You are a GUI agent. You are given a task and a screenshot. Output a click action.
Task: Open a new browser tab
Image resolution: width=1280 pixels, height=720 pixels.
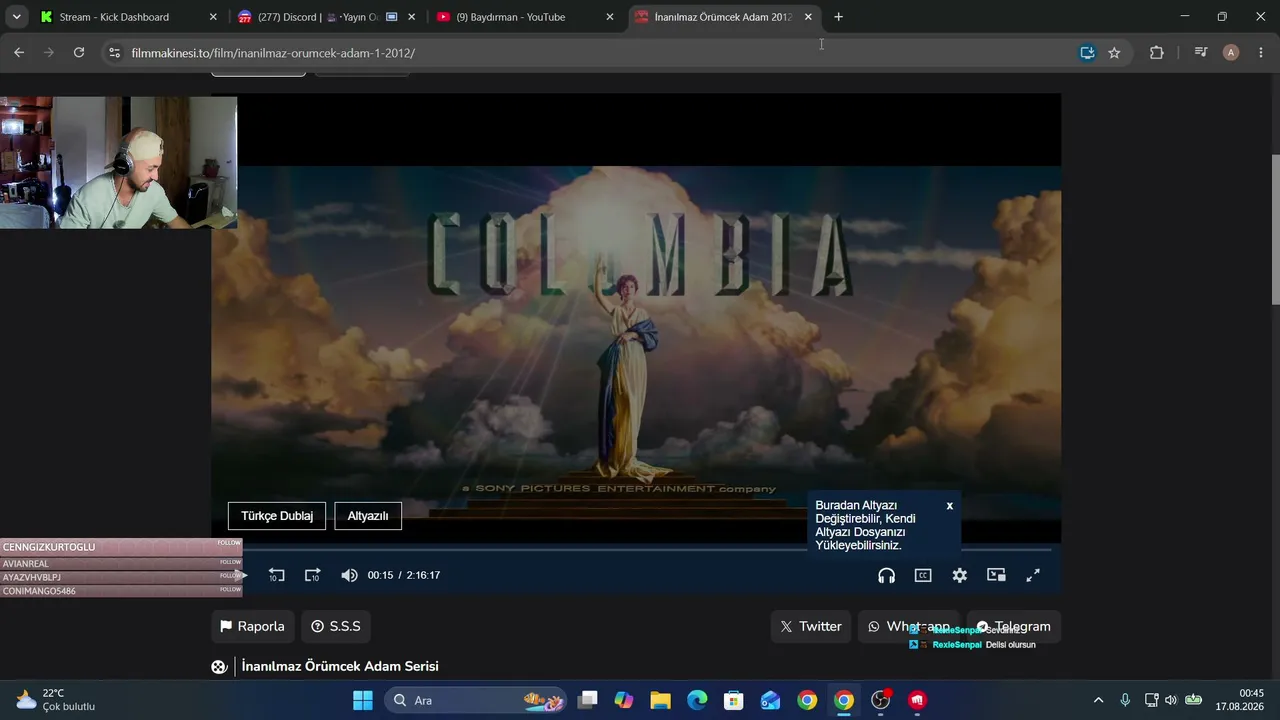coord(838,17)
